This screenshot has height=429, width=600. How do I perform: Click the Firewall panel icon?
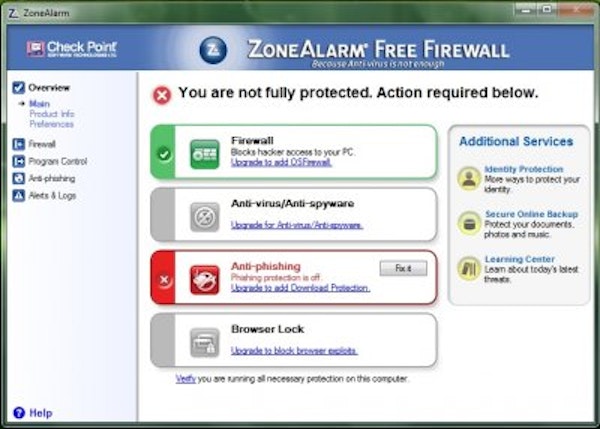coord(205,154)
